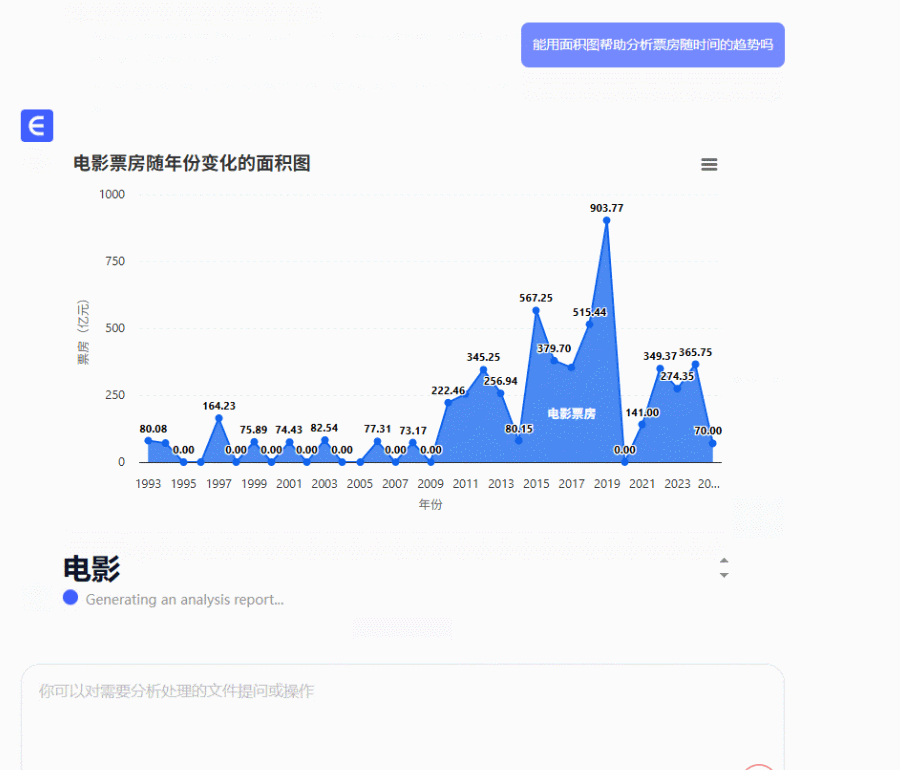The width and height of the screenshot is (900, 770).
Task: Click the 2011 x-axis tick label
Action: click(x=465, y=484)
